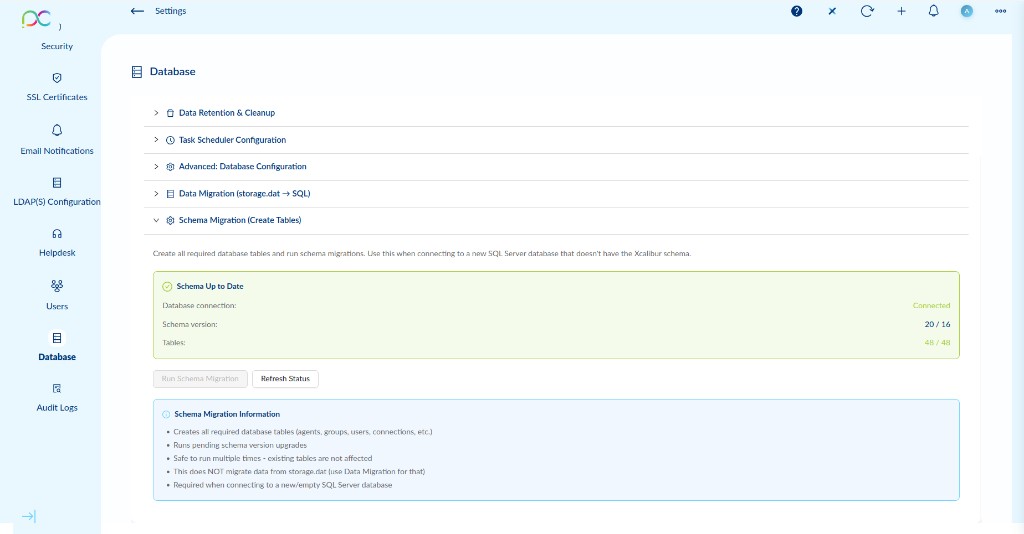Click the Run Schema Migration button
This screenshot has height=534, width=1024.
[200, 379]
